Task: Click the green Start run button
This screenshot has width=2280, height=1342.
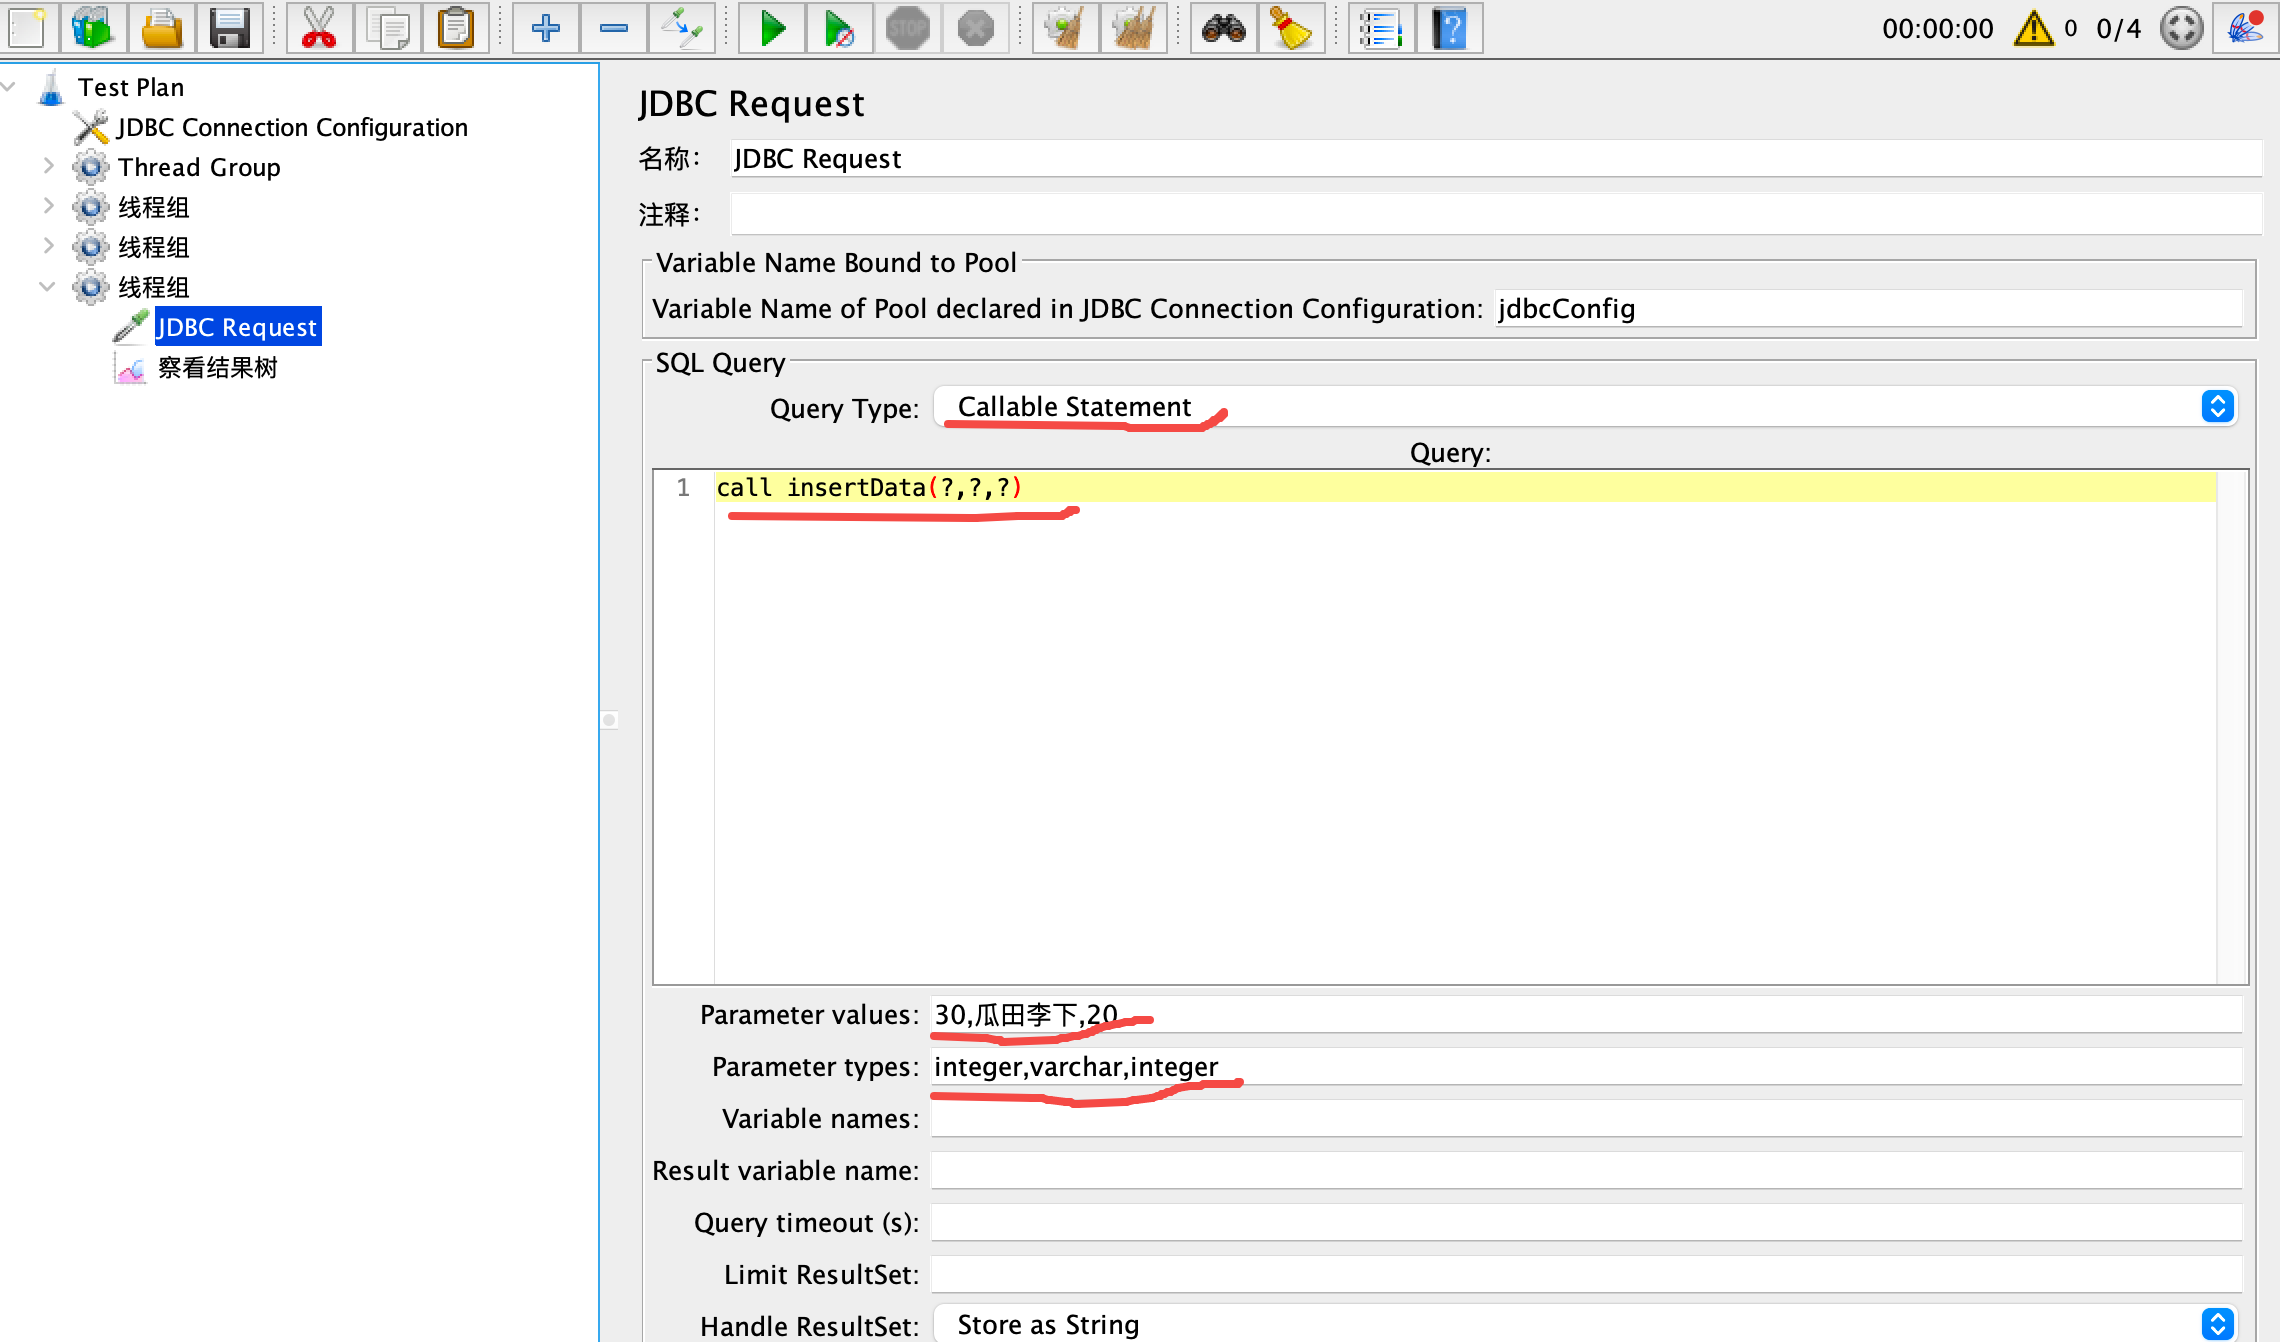Action: 771,28
